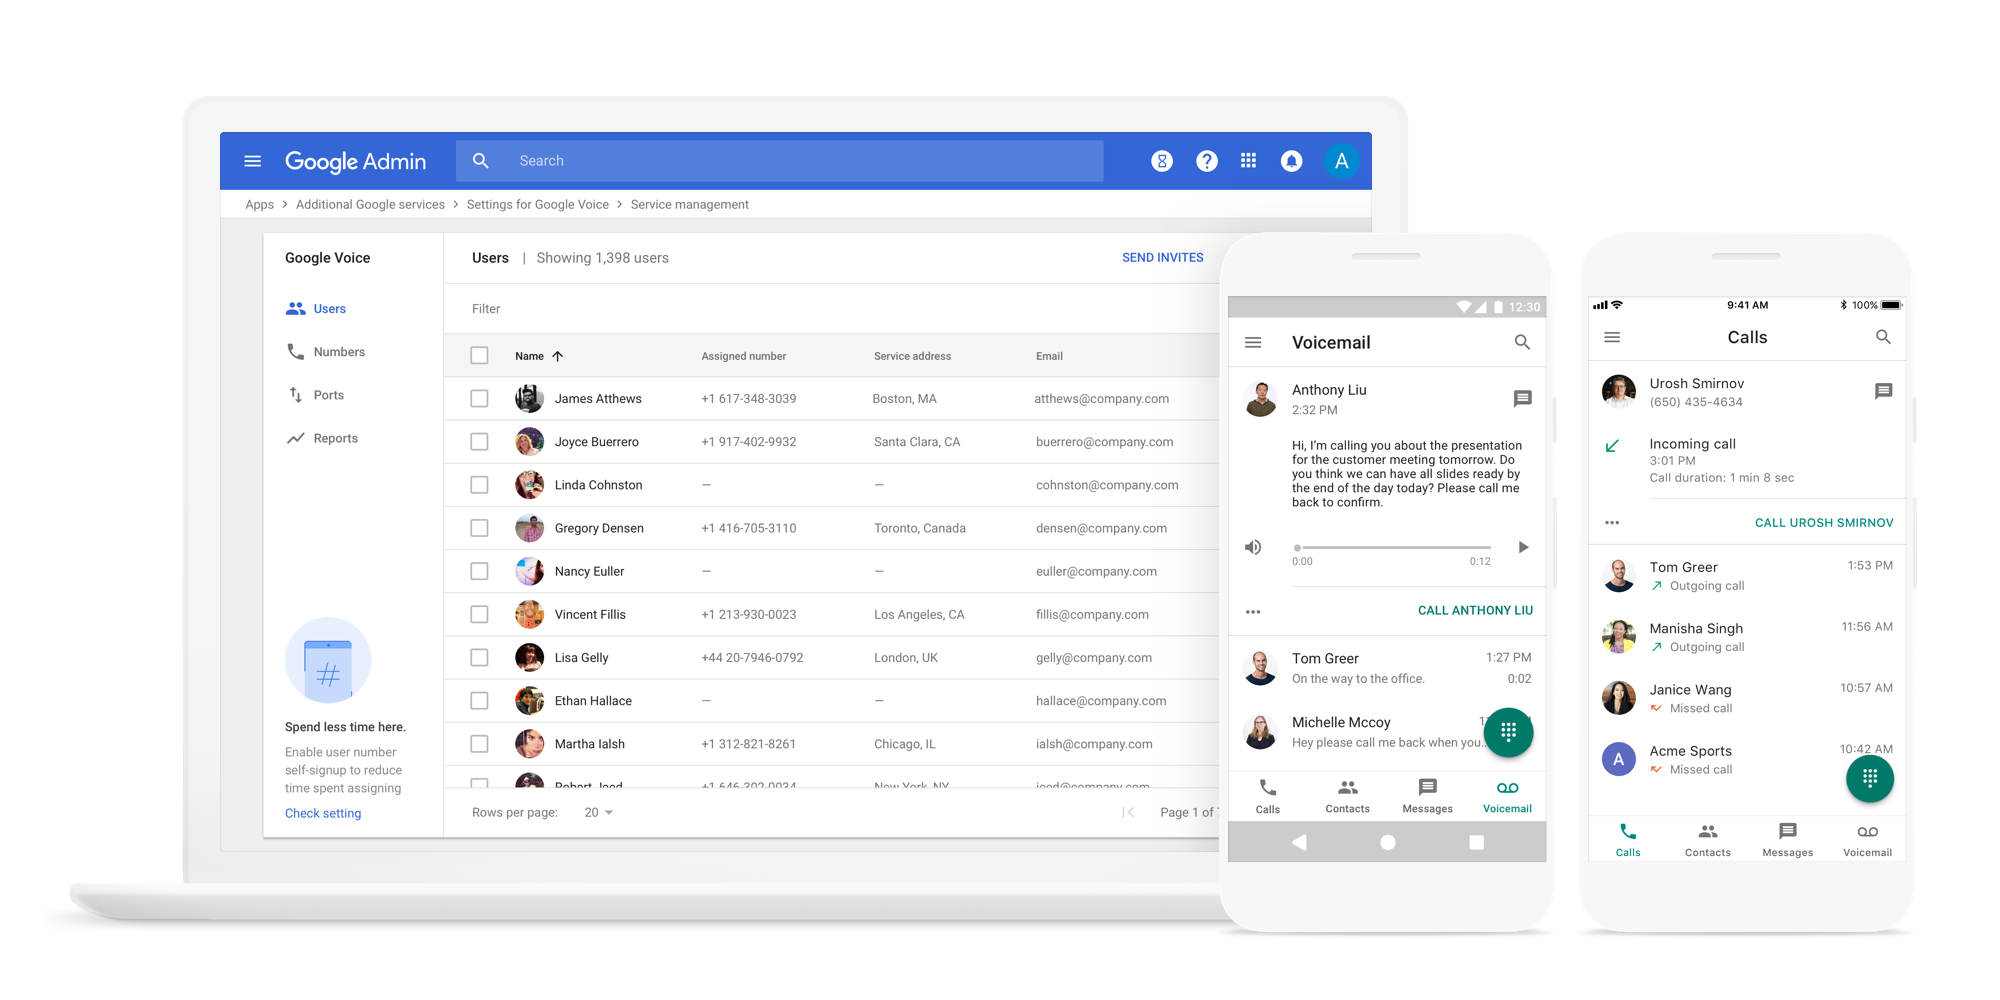Open Reports in the Google Voice sidebar
This screenshot has width=2000, height=1000.
[322, 438]
